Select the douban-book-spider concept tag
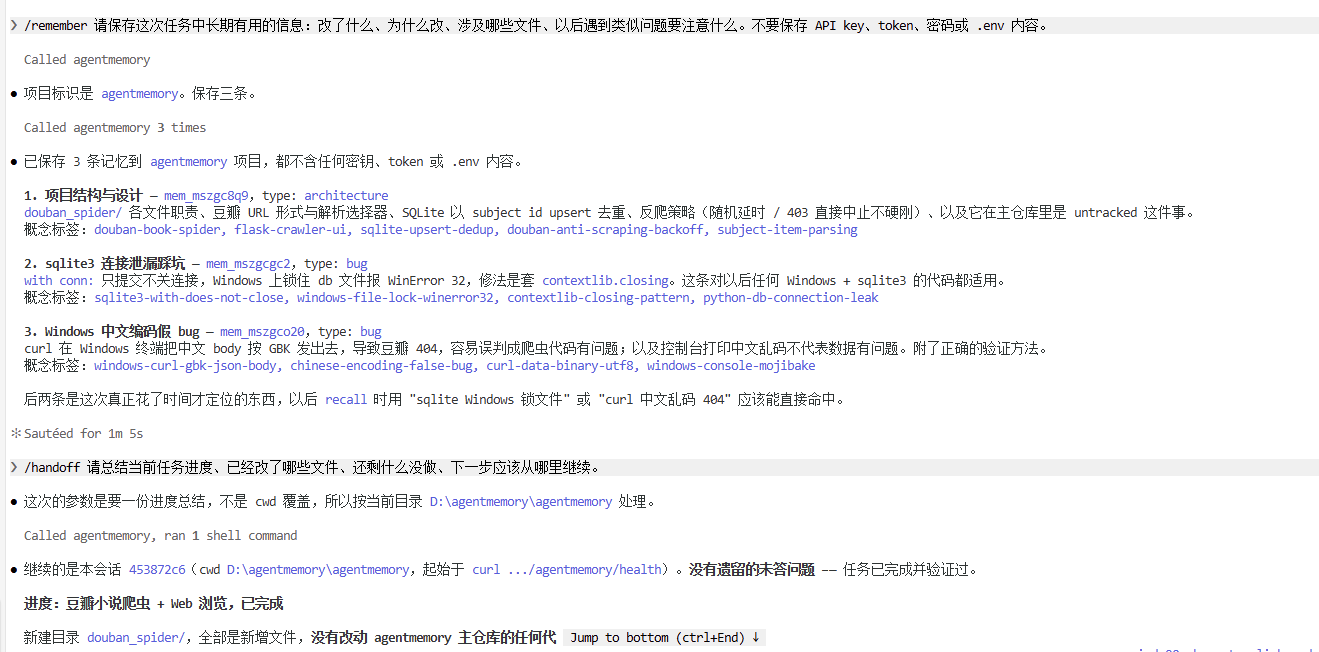This screenshot has height=652, width=1319. click(x=158, y=230)
